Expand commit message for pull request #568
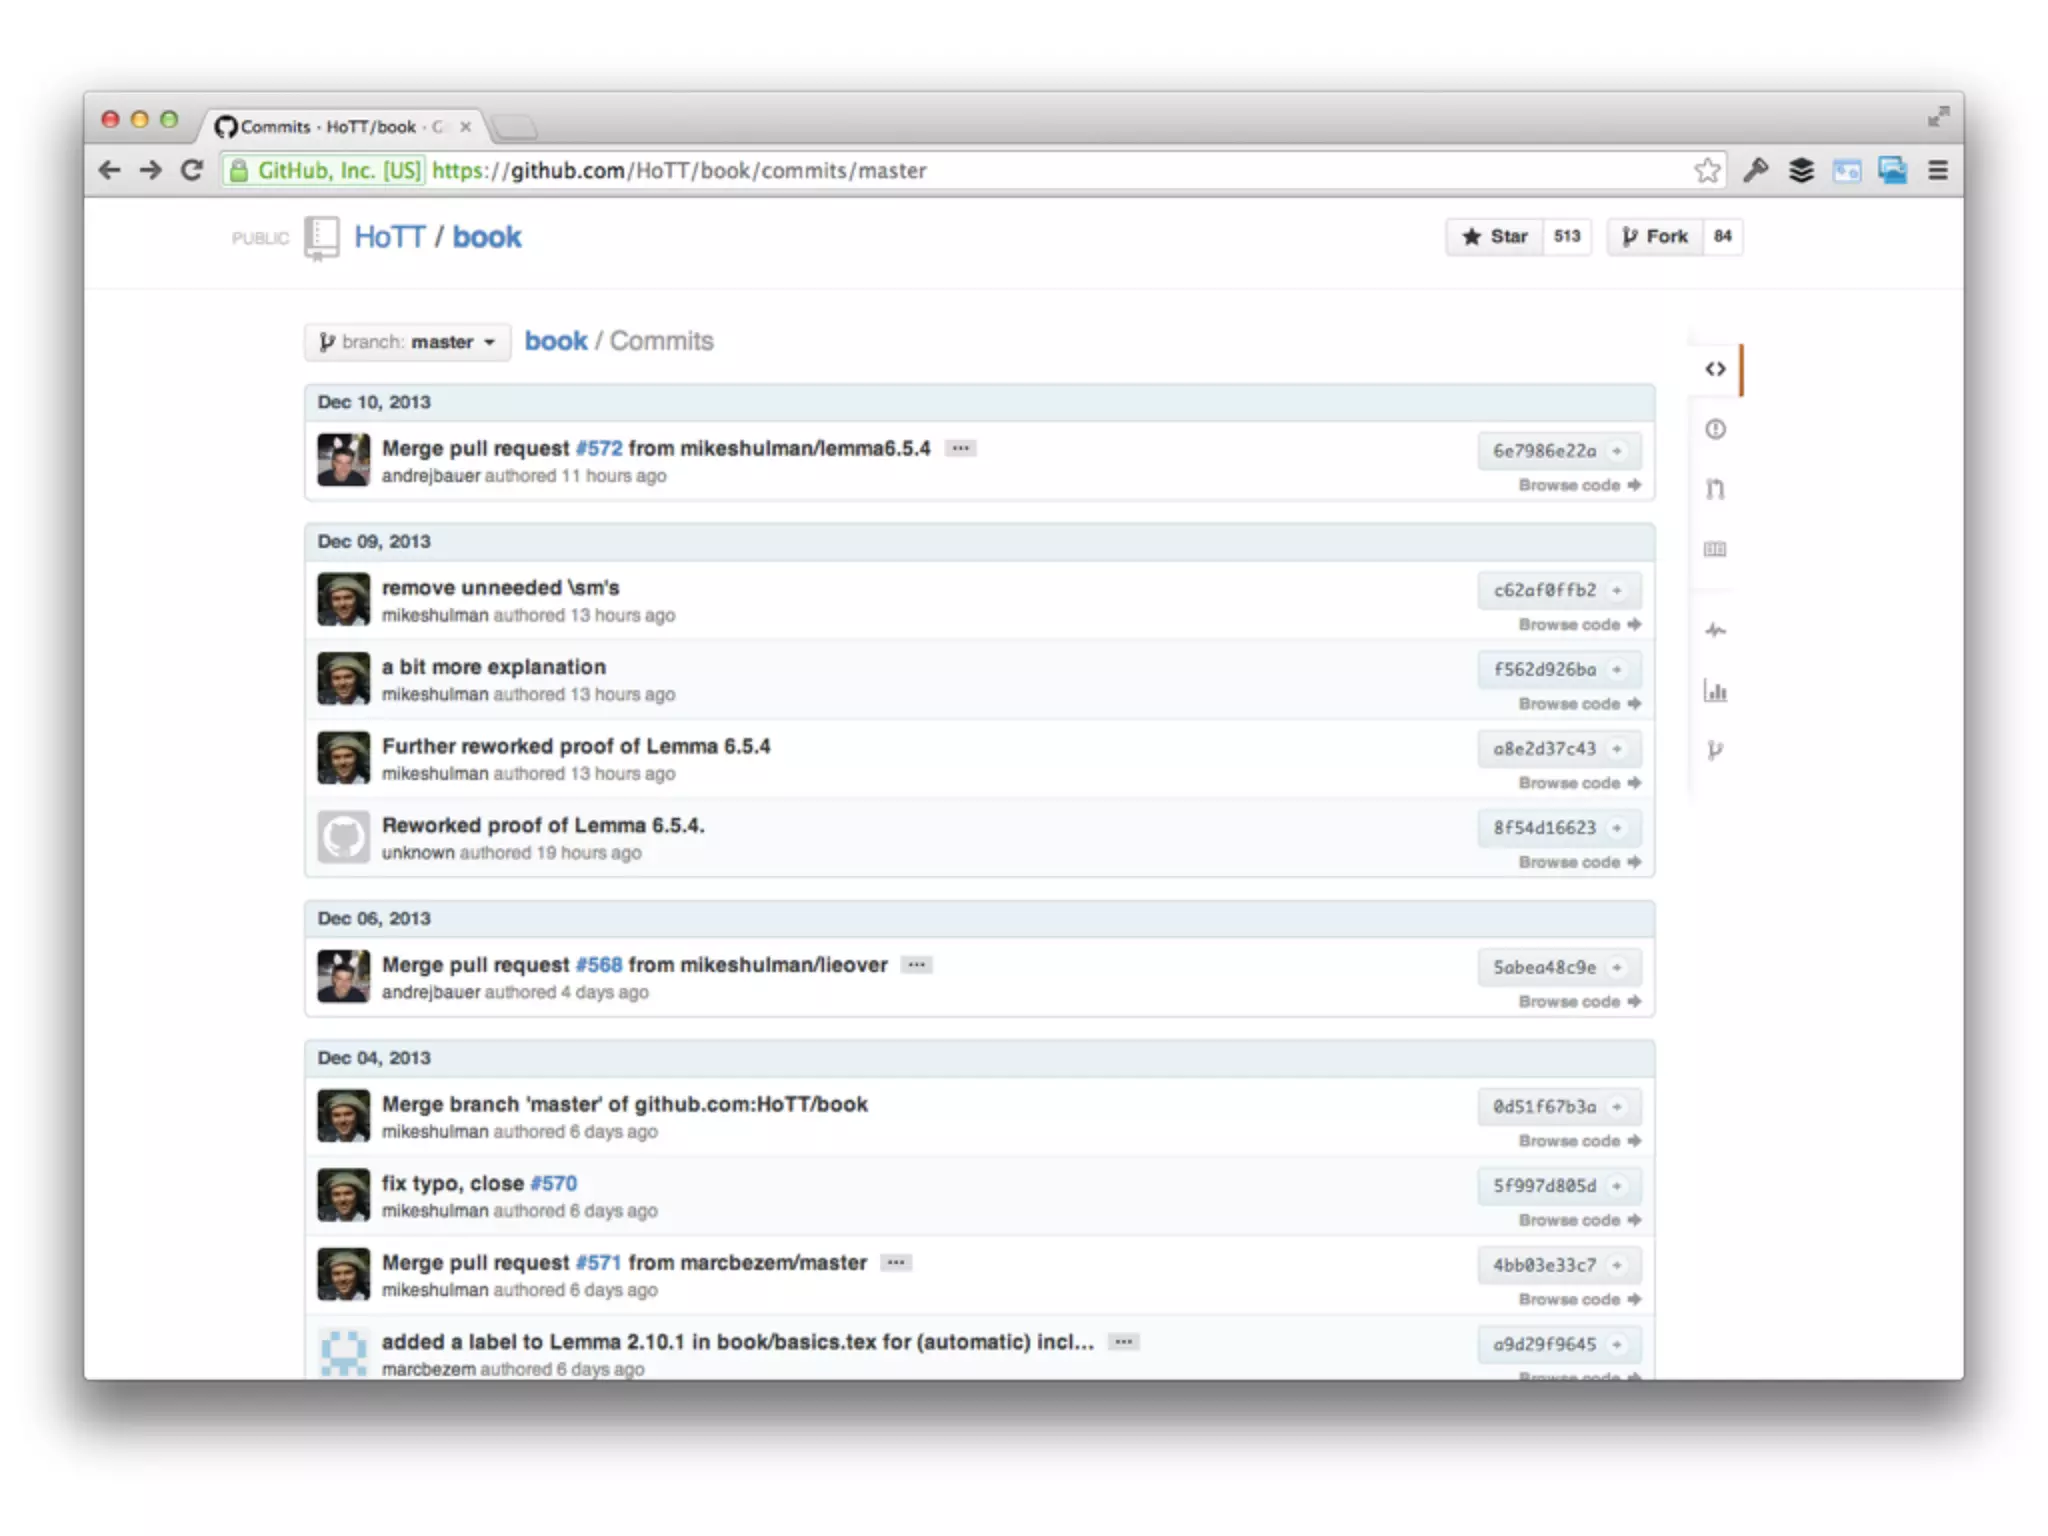This screenshot has height=1536, width=2048. [x=916, y=965]
